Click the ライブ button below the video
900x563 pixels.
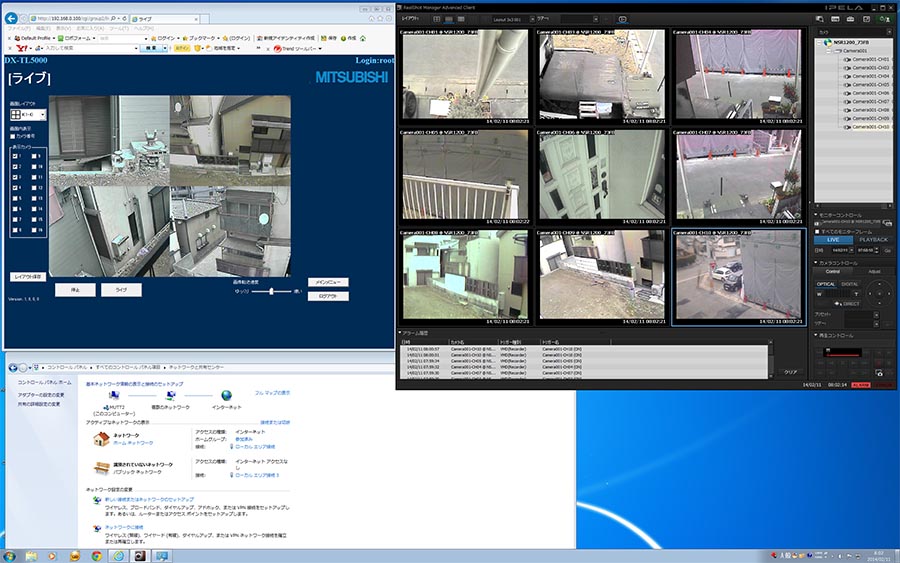pos(121,290)
